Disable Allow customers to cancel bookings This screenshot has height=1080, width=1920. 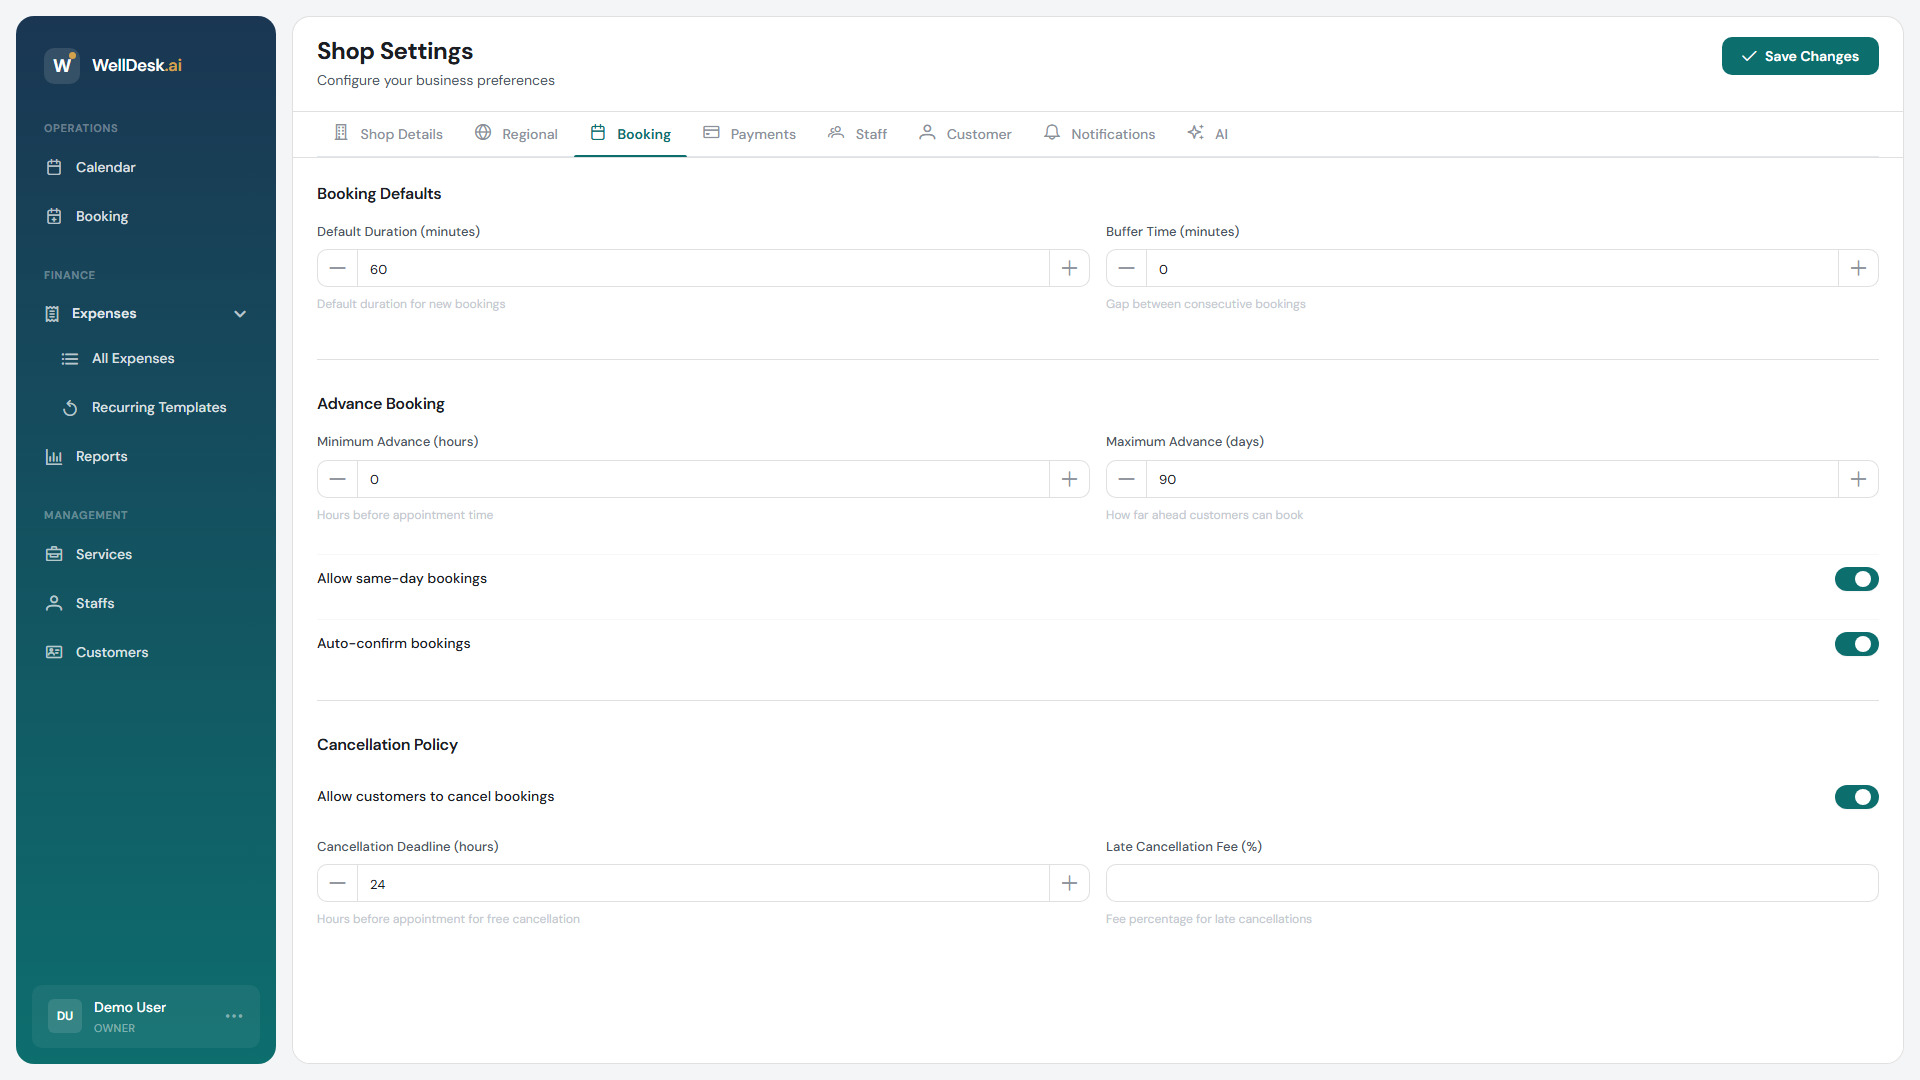click(x=1856, y=797)
